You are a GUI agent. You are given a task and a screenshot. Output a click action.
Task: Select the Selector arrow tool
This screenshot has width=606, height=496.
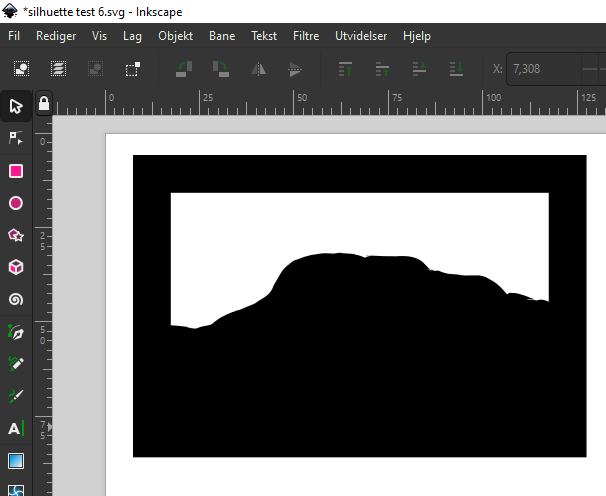click(16, 107)
